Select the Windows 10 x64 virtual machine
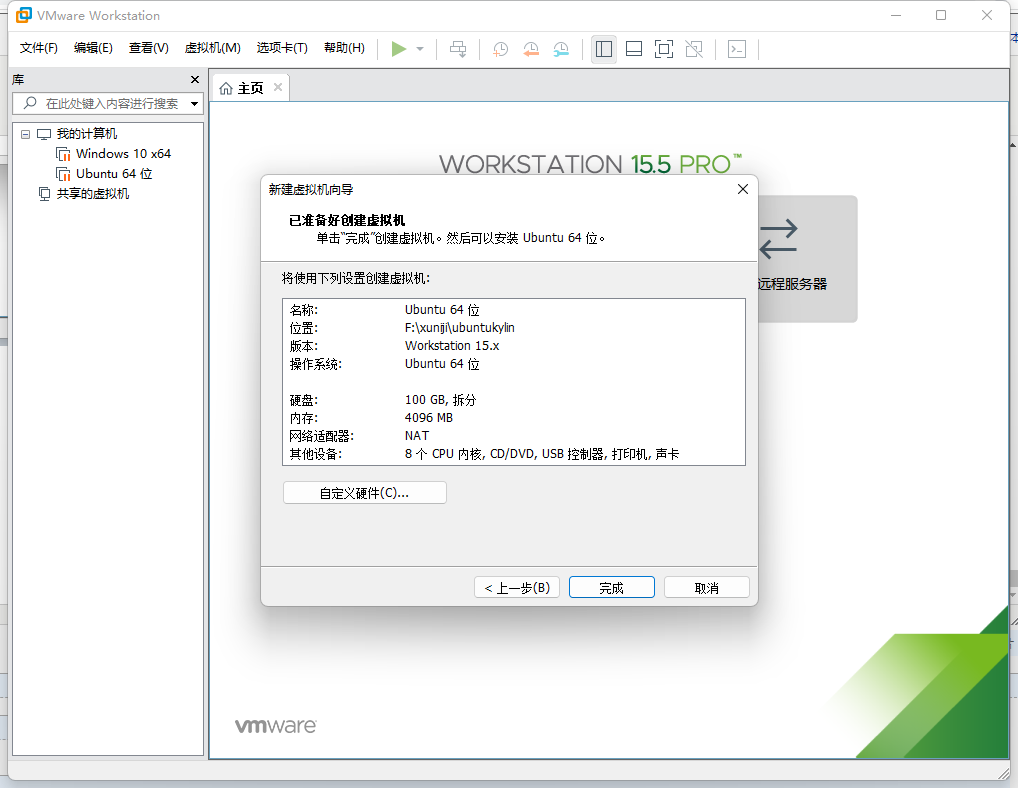Screen dimensions: 1018x788 123,154
